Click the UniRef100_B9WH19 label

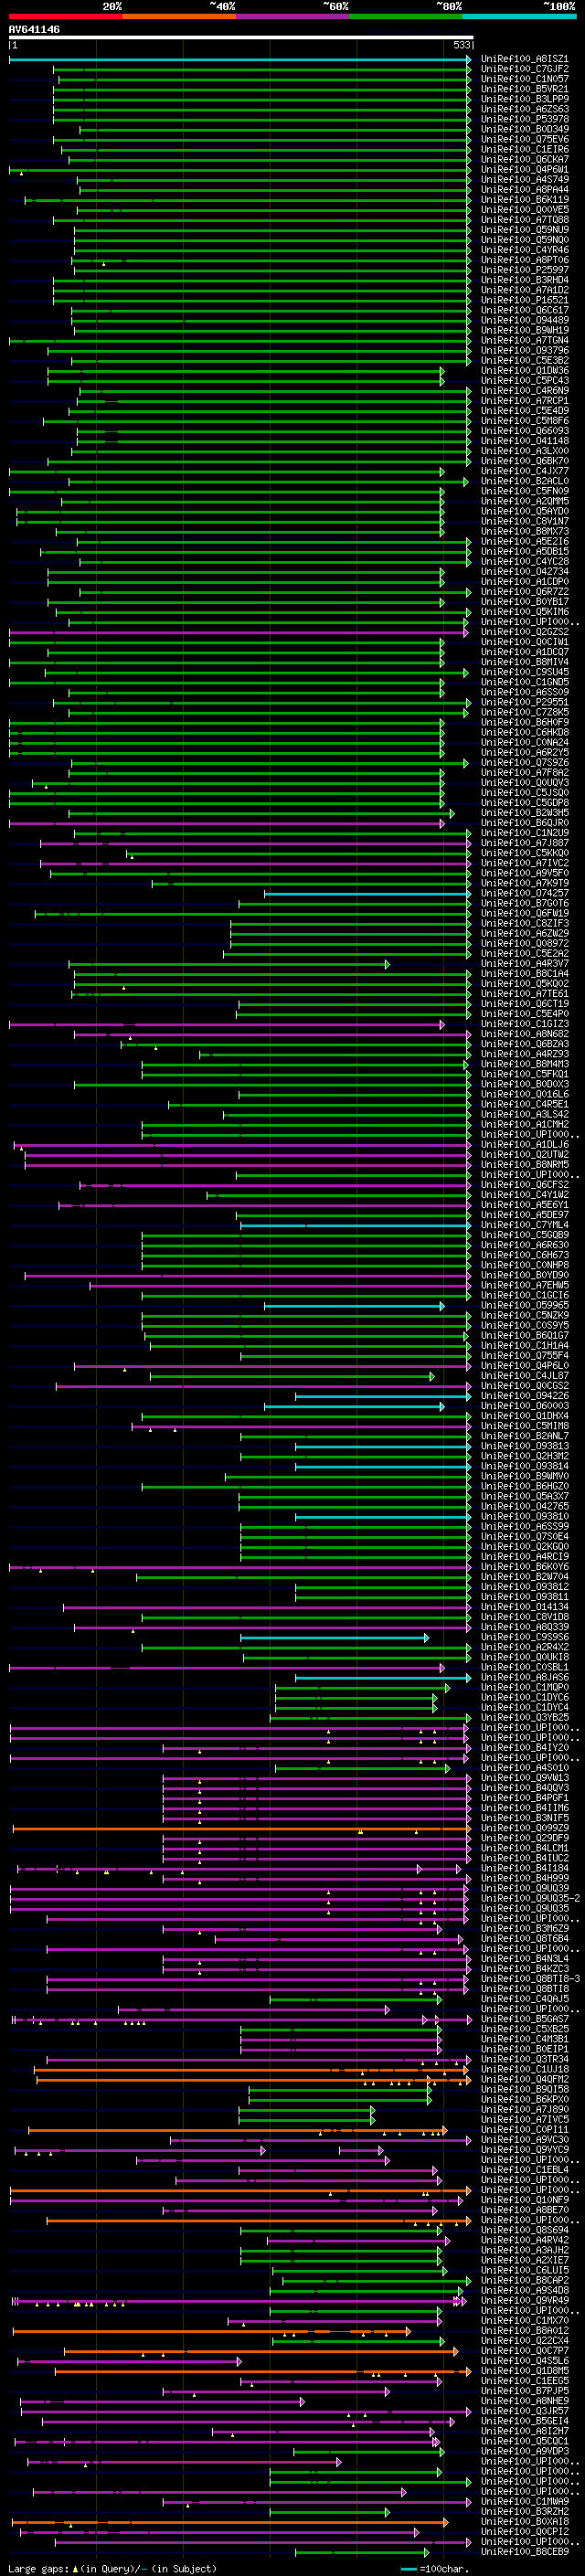coord(524,330)
